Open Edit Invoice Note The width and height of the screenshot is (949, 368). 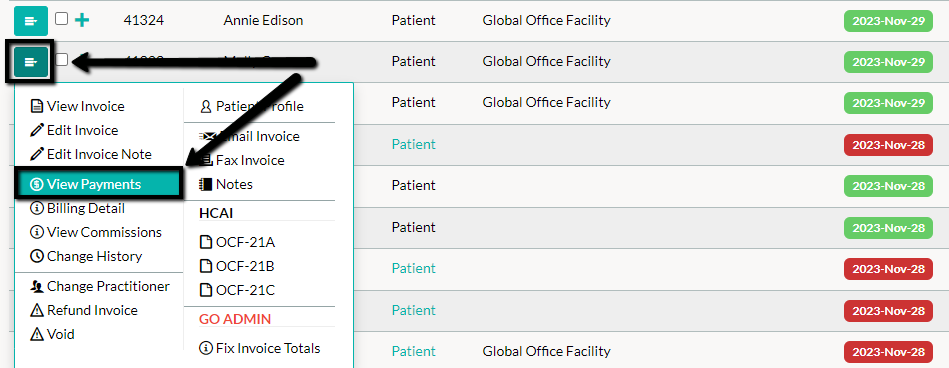(91, 154)
